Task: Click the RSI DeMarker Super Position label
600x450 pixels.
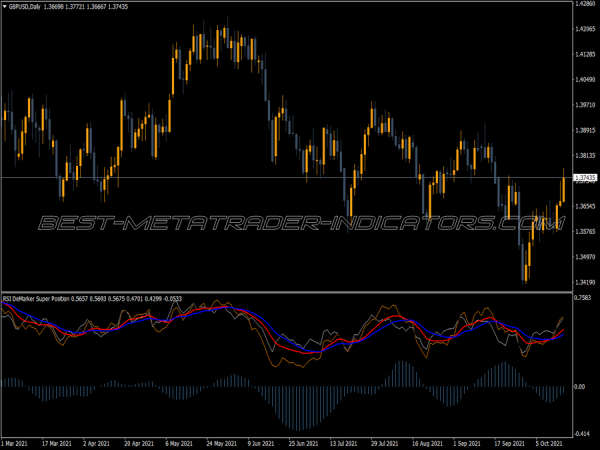Action: pyautogui.click(x=36, y=298)
